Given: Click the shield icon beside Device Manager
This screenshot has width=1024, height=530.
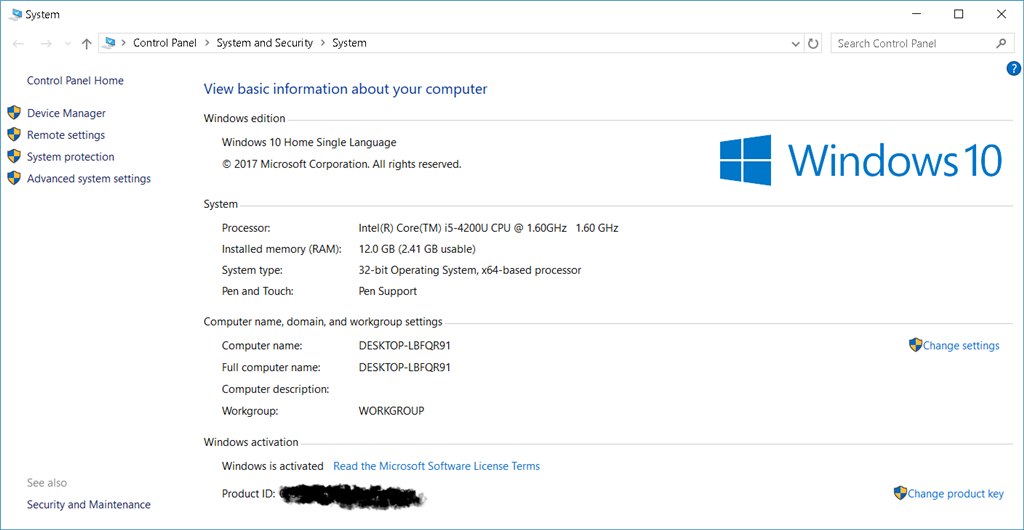Looking at the screenshot, I should tap(14, 113).
